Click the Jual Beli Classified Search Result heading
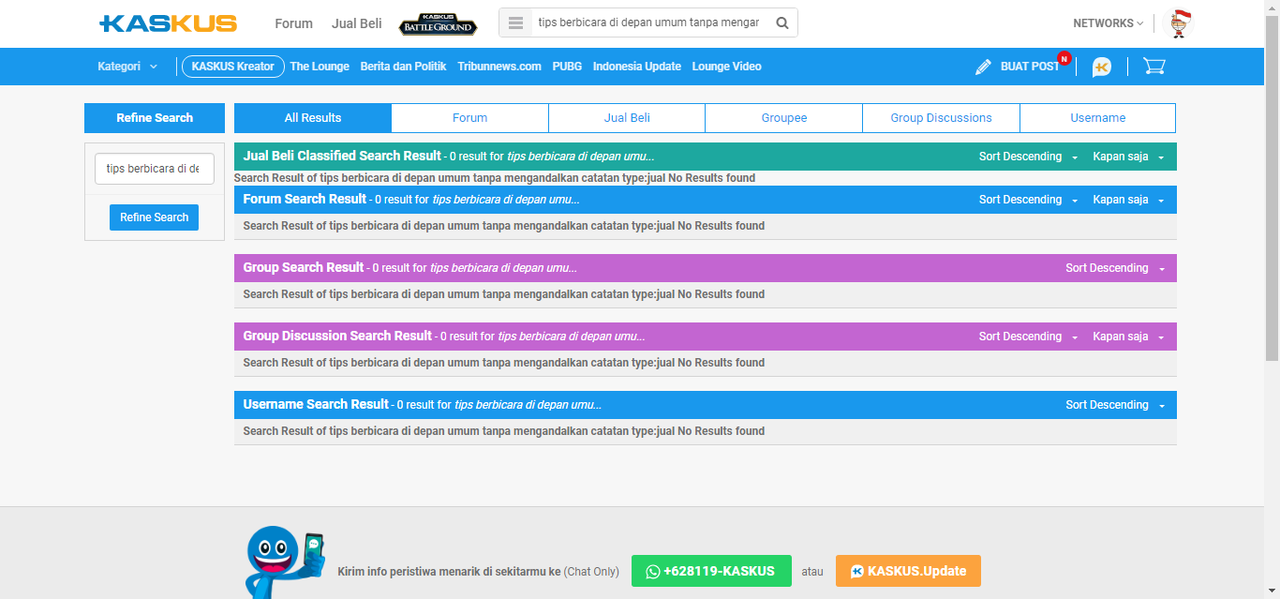This screenshot has width=1280, height=599. (x=342, y=156)
